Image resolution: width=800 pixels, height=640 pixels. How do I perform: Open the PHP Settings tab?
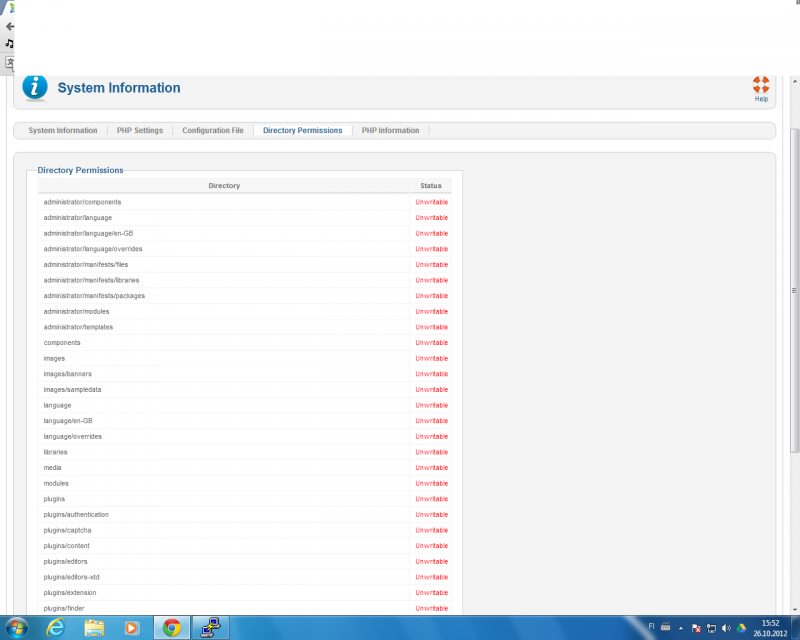click(140, 131)
